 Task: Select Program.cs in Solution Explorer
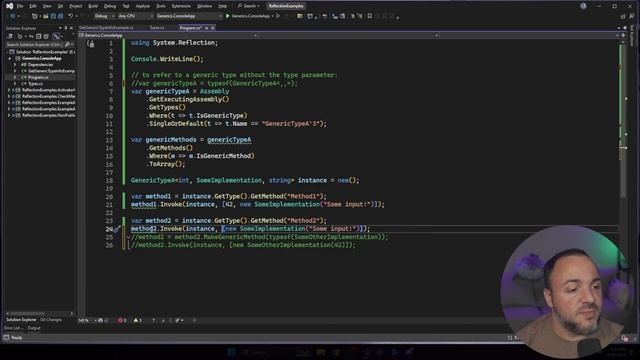[38, 77]
